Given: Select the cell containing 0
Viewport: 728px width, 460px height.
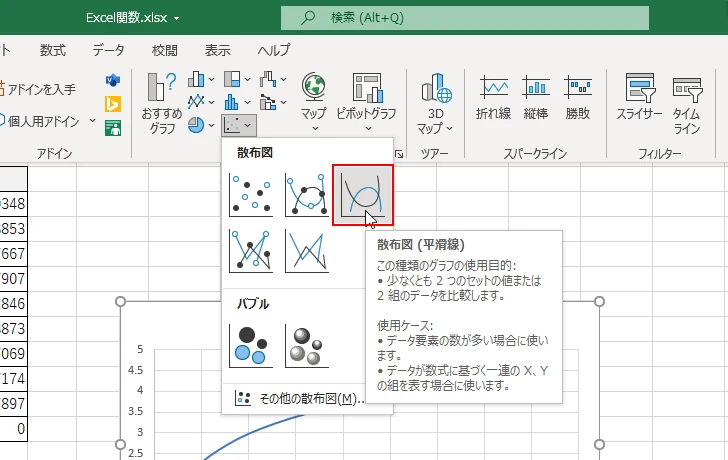Looking at the screenshot, I should click(13, 428).
